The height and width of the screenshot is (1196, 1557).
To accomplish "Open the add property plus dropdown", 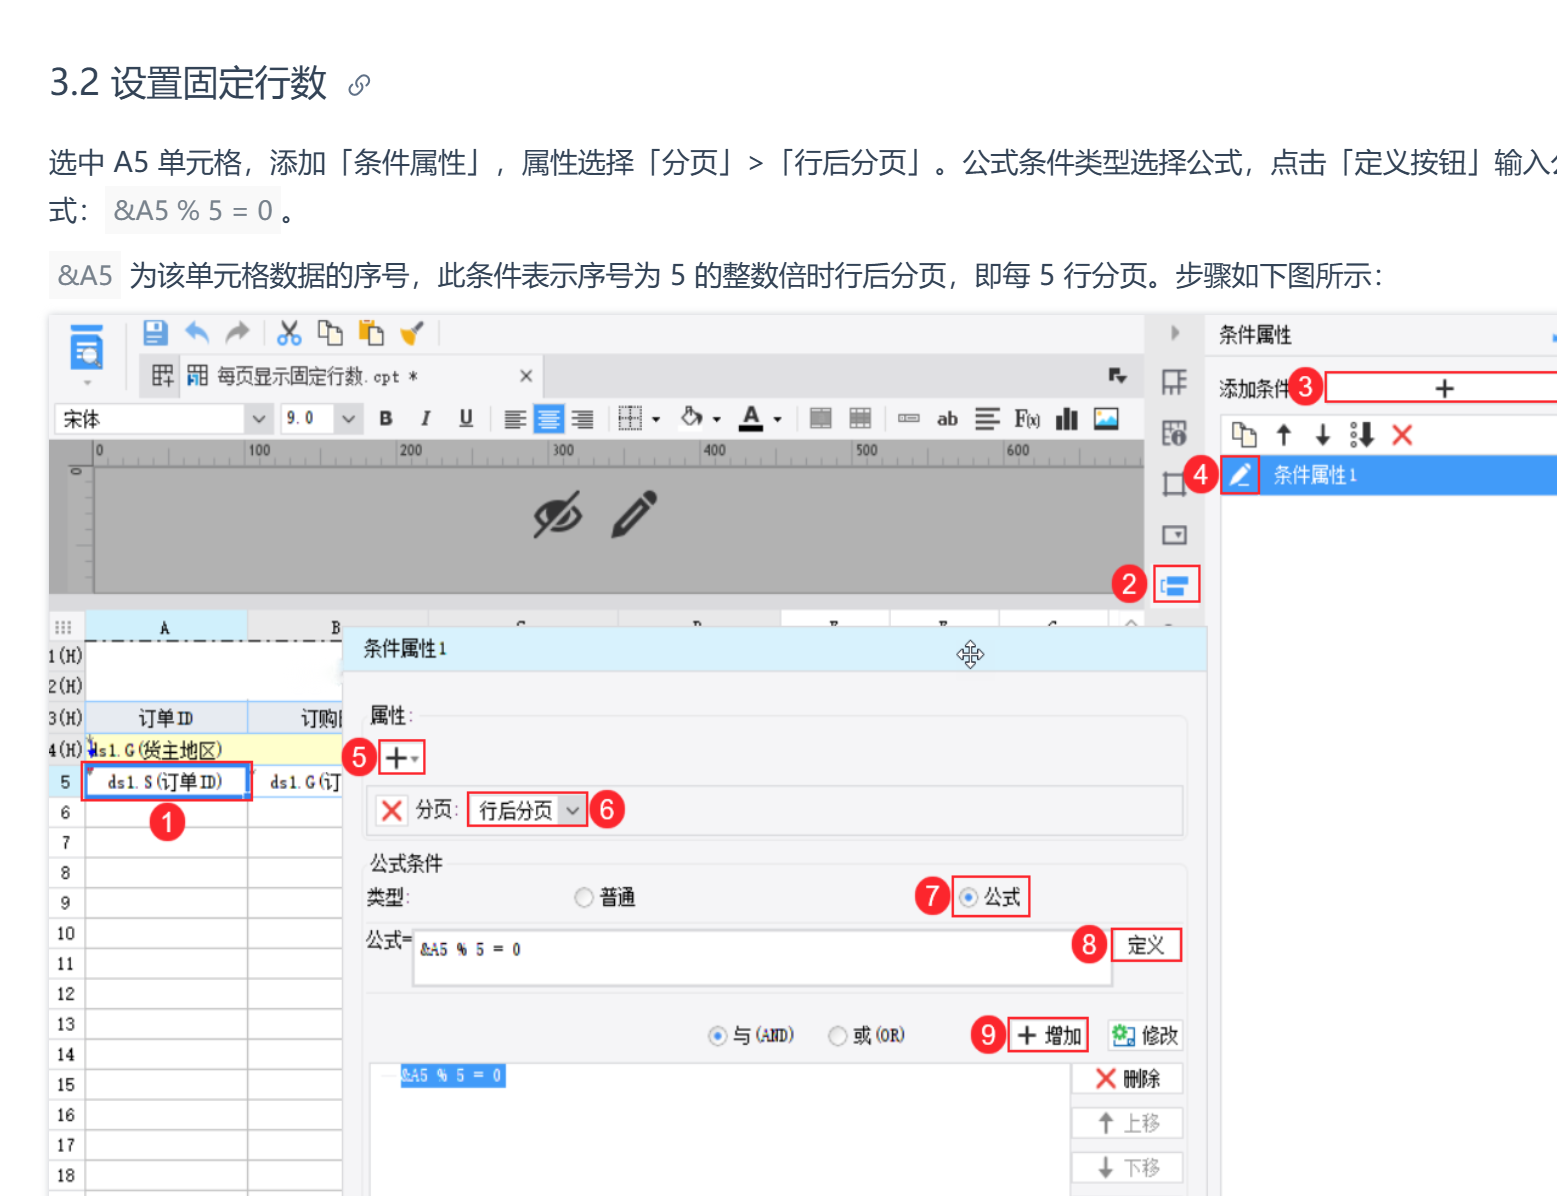I will click(x=402, y=758).
